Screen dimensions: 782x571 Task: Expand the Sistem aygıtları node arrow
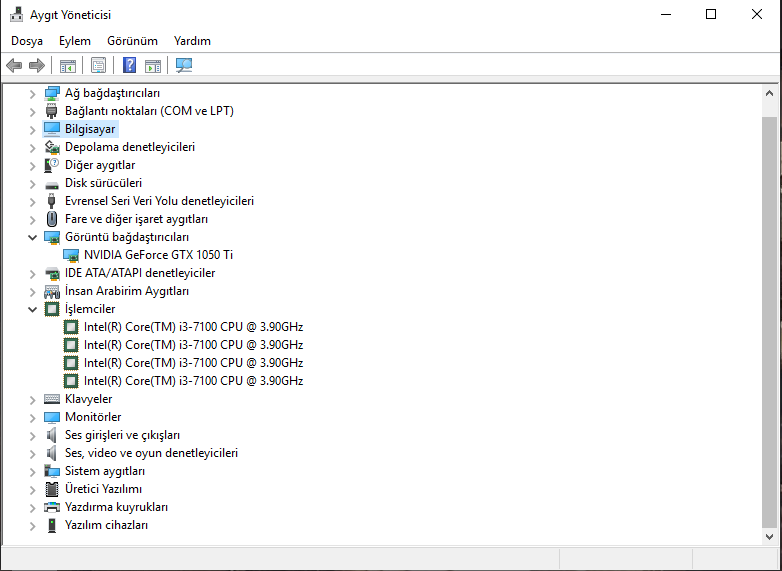[x=32, y=471]
